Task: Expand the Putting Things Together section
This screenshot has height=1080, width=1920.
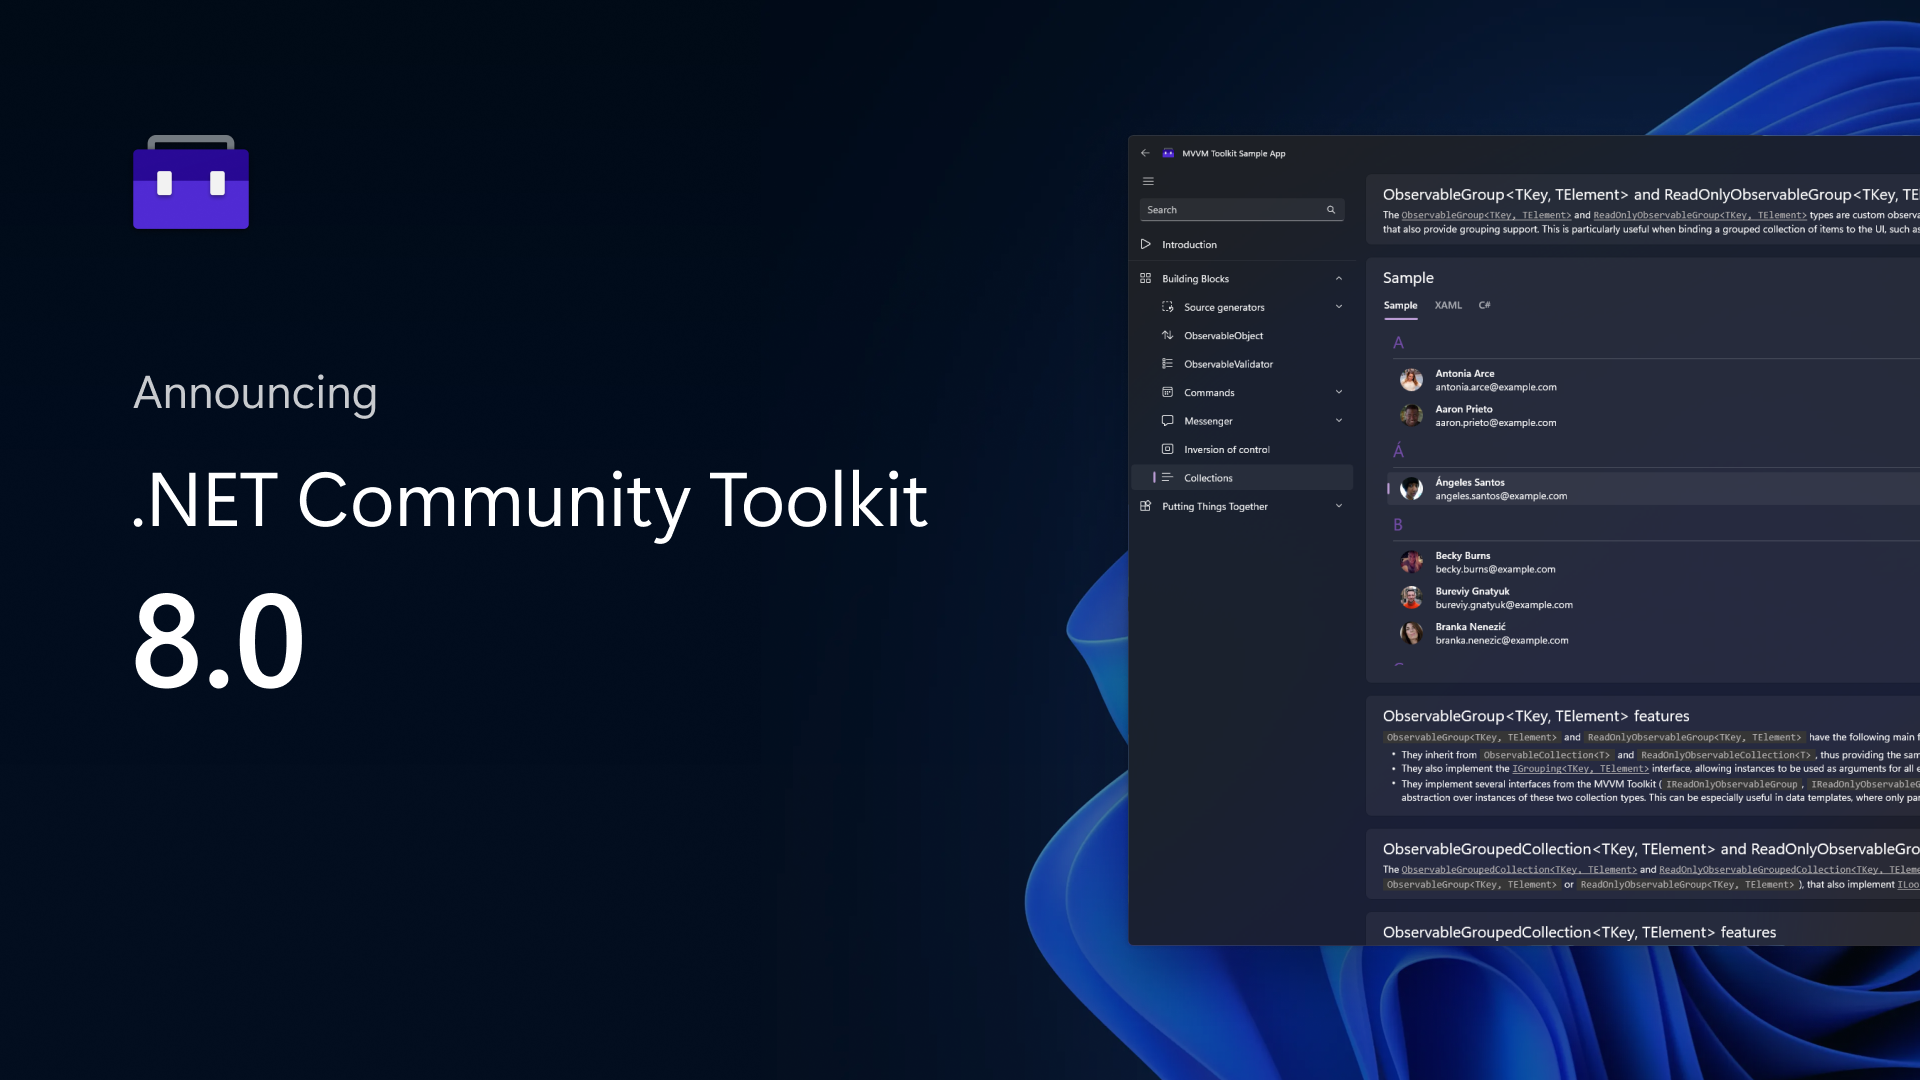Action: pos(1338,506)
